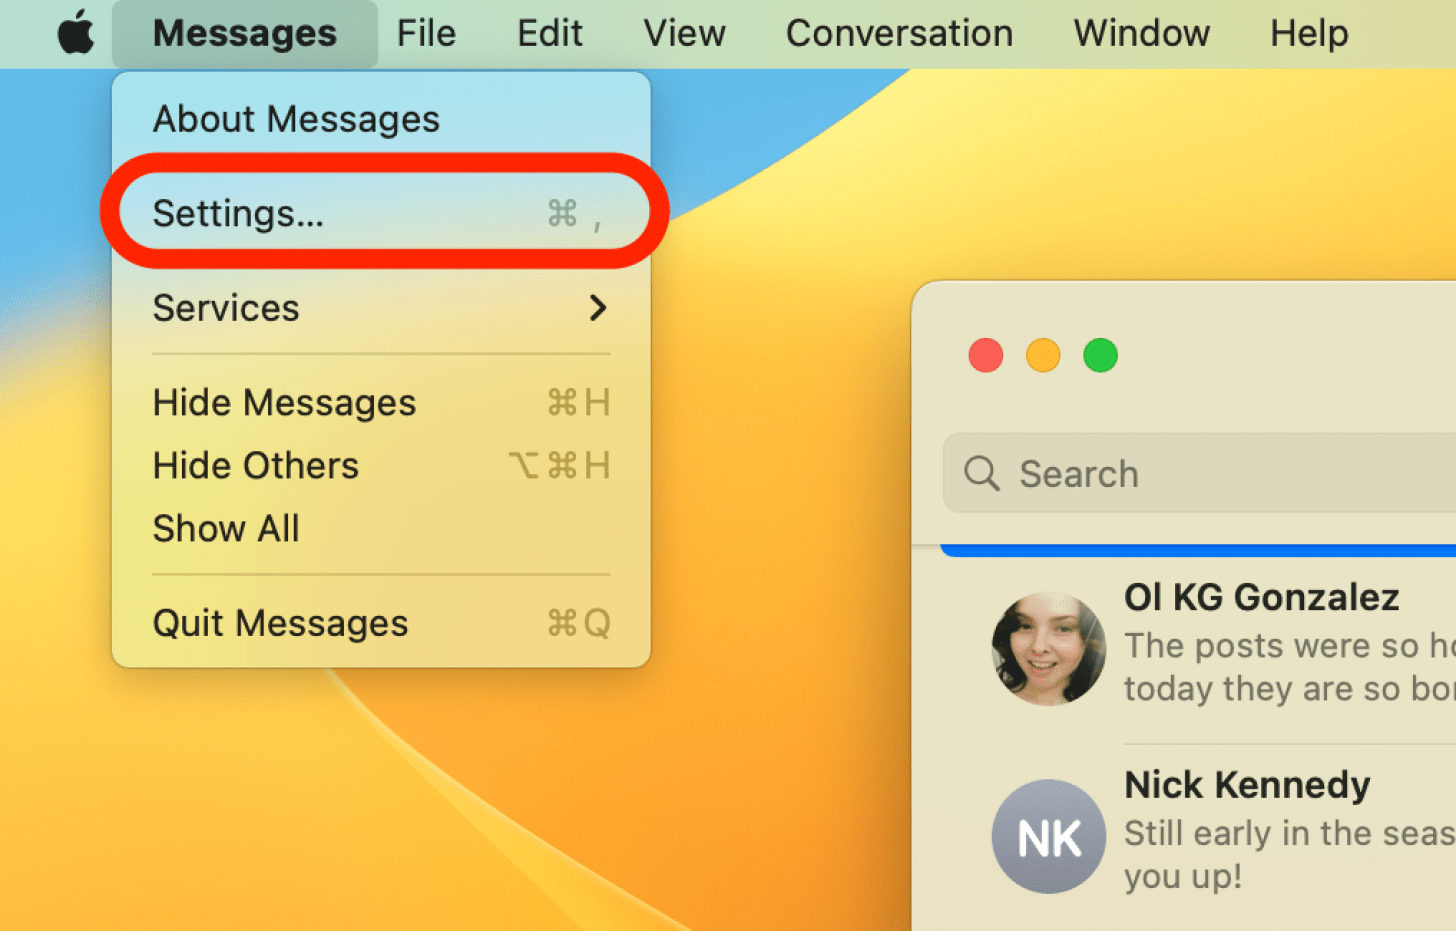Open the Apple logo menu
Screen dimensions: 1456x931
point(75,33)
